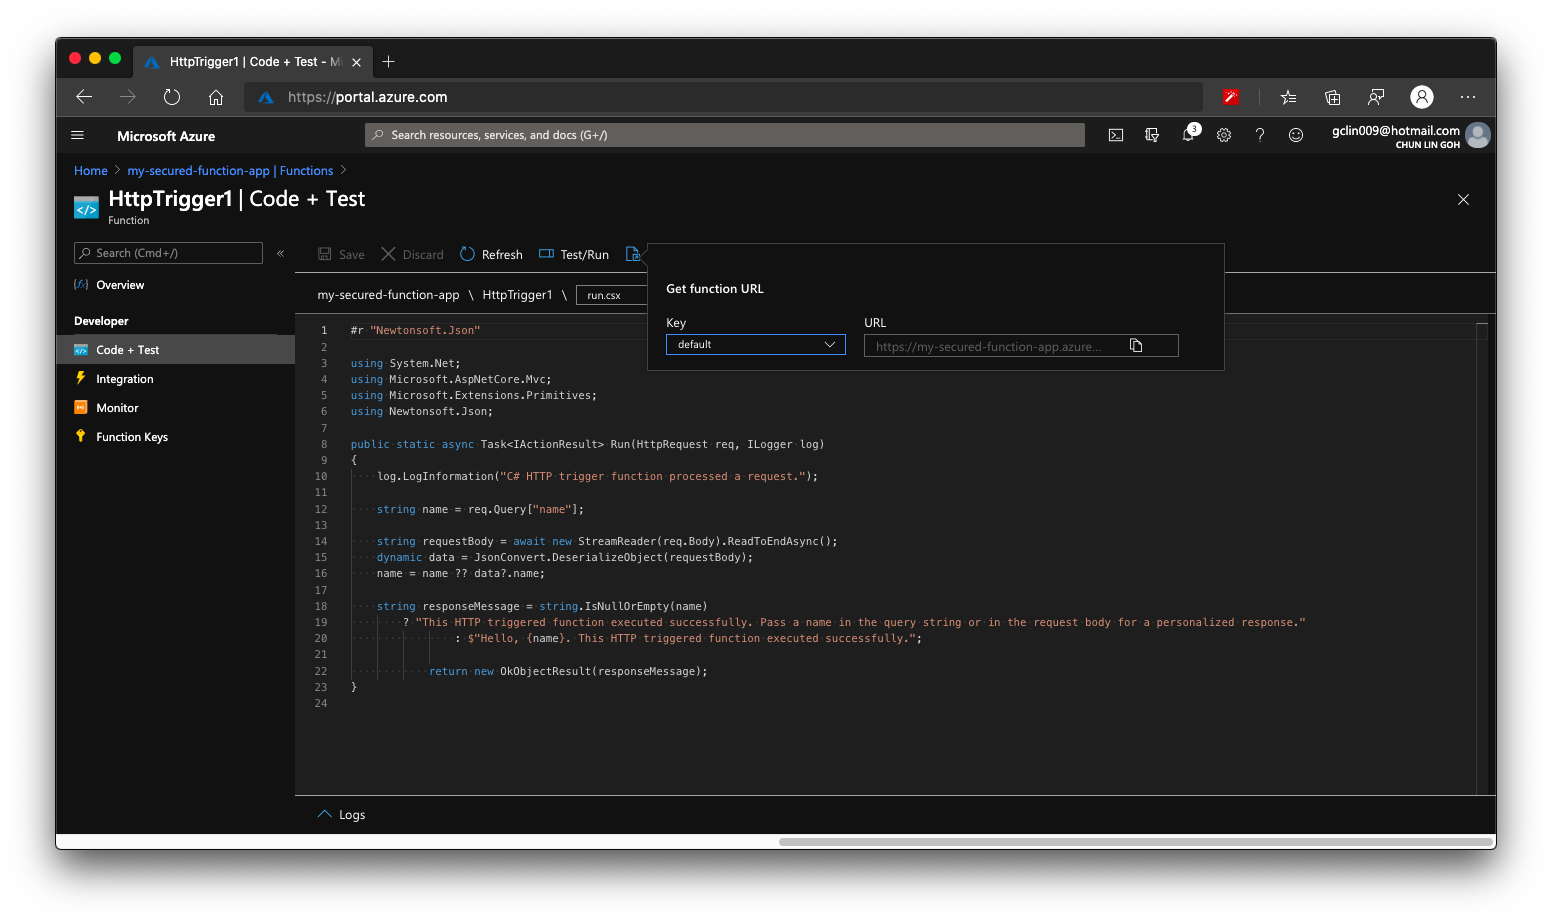Collapse the function sidebar with the chevron
This screenshot has height=923, width=1552.
280,253
